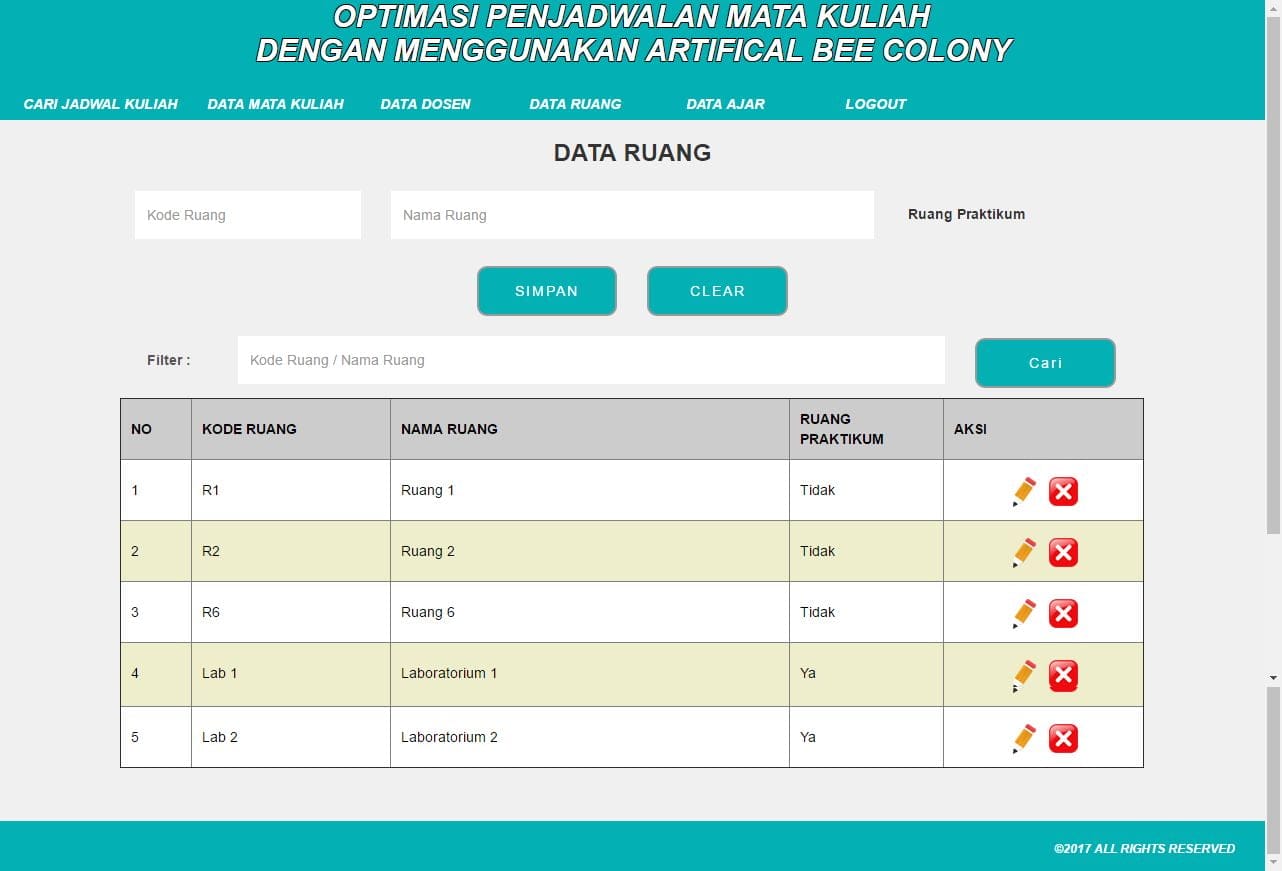Remove Ruang 6 with red X icon
The image size is (1282, 871).
tap(1063, 613)
